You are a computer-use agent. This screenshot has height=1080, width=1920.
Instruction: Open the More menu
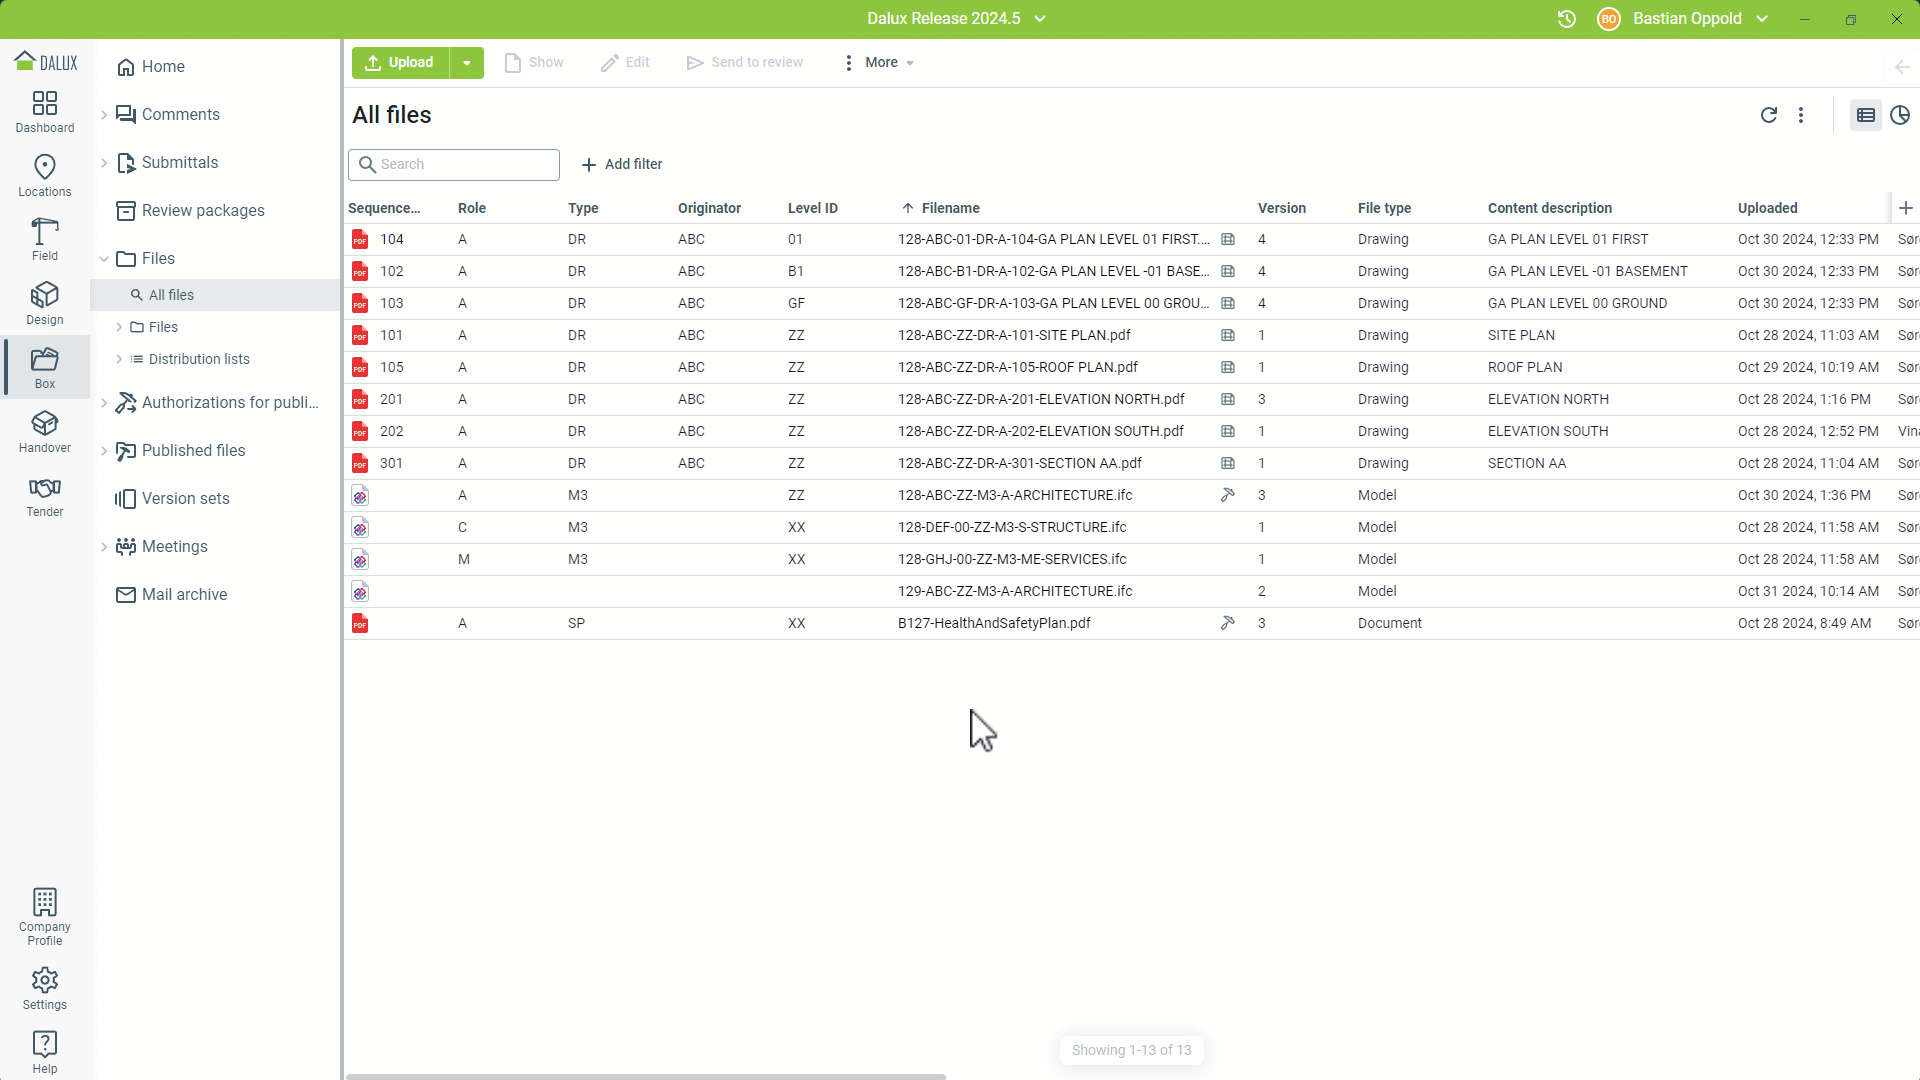click(x=879, y=63)
